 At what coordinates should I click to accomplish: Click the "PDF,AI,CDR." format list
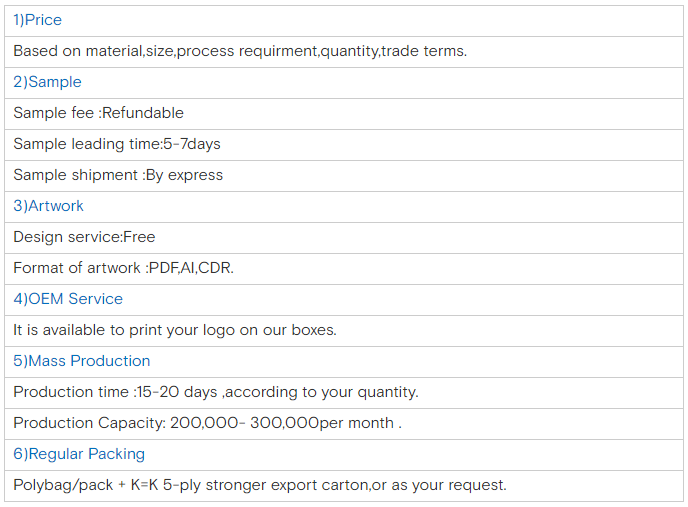pyautogui.click(x=191, y=268)
